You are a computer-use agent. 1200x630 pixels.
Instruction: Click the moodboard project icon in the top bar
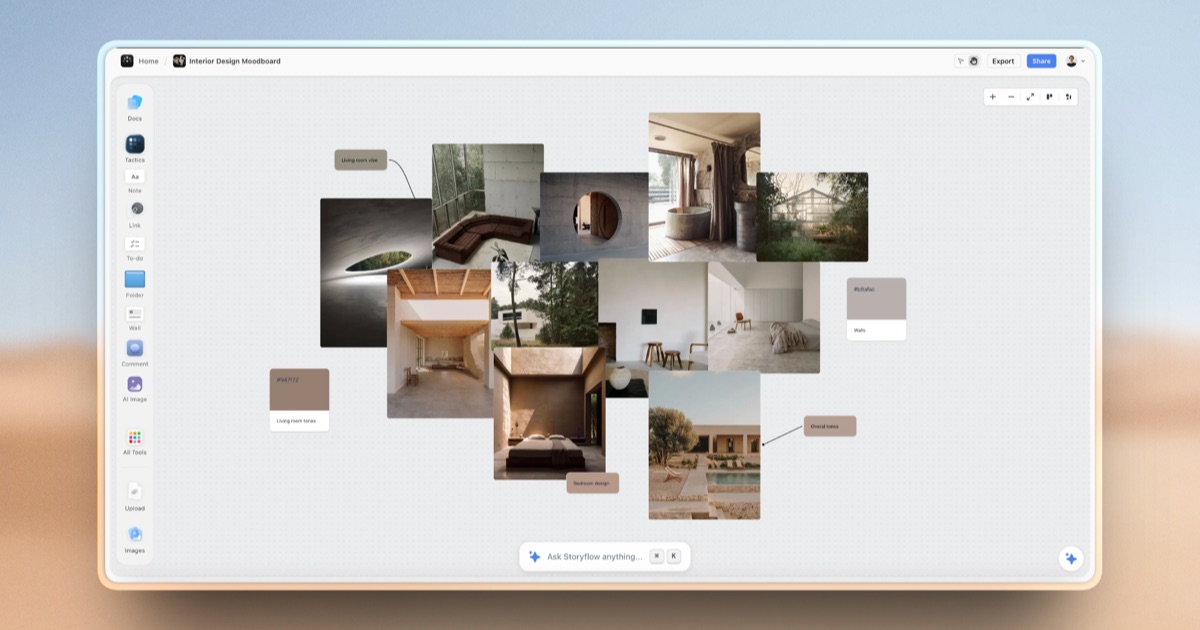[x=179, y=61]
